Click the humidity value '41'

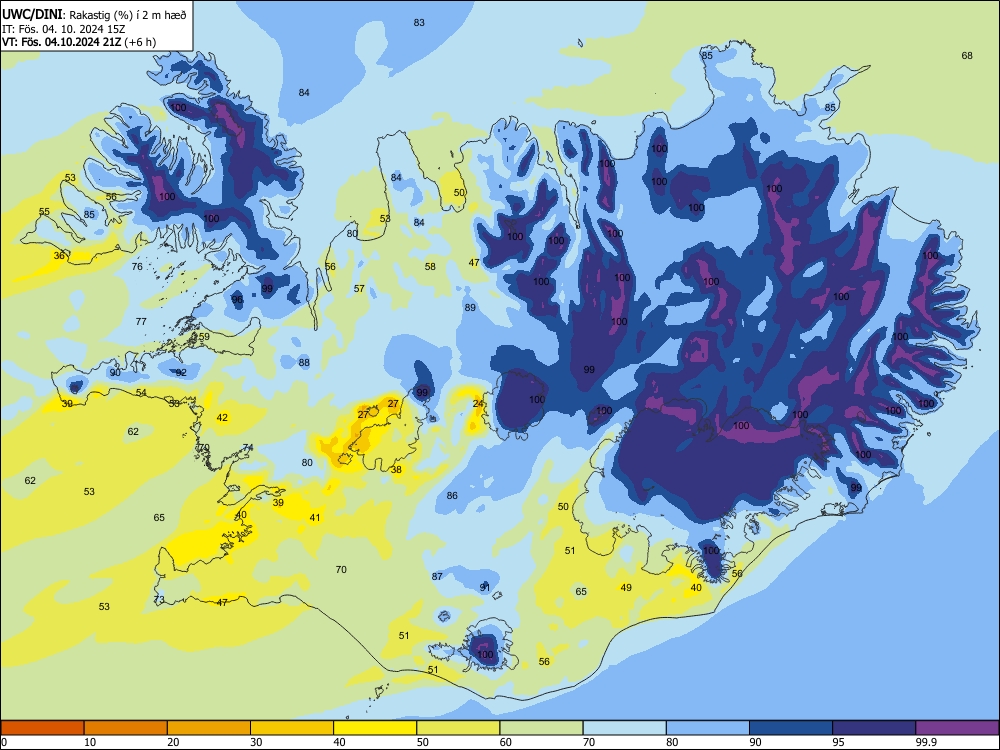point(315,517)
